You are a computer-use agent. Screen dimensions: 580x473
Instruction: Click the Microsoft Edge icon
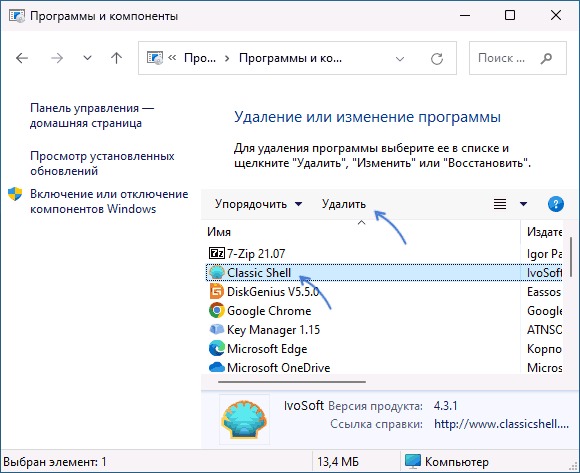(217, 349)
